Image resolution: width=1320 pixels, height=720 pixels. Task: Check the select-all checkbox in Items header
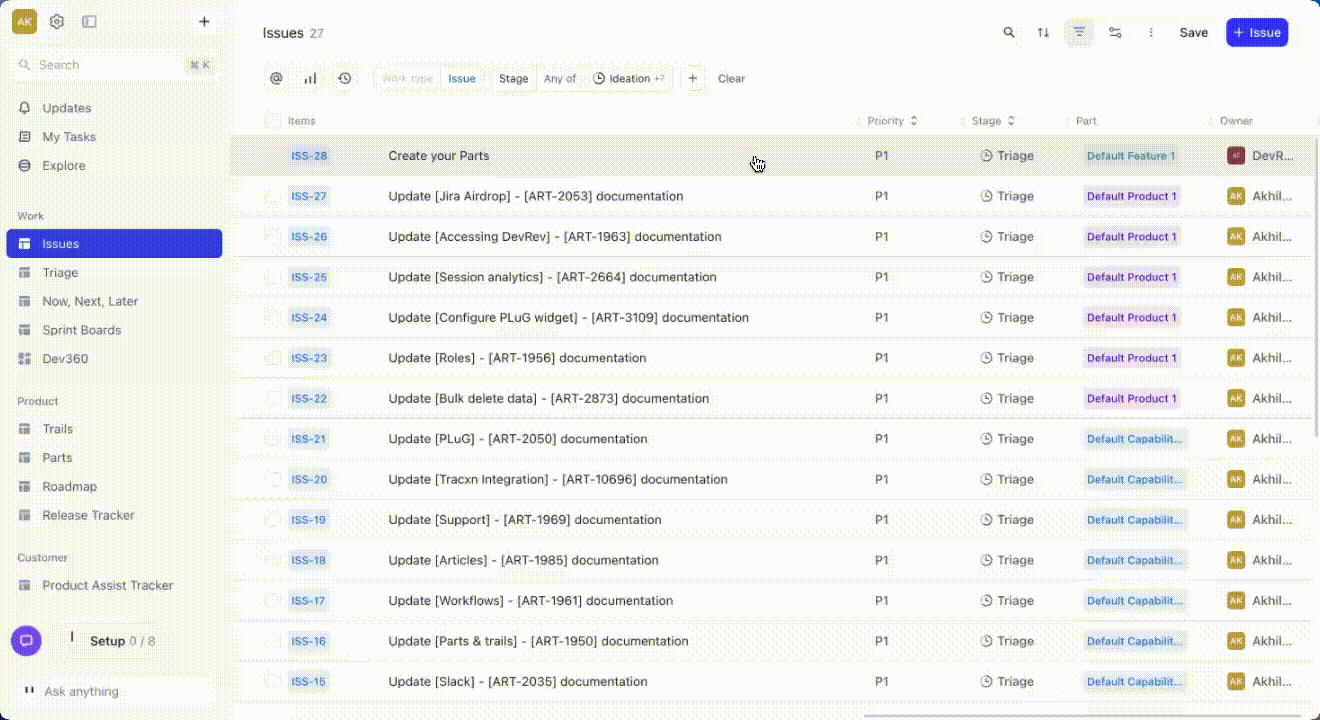point(273,121)
